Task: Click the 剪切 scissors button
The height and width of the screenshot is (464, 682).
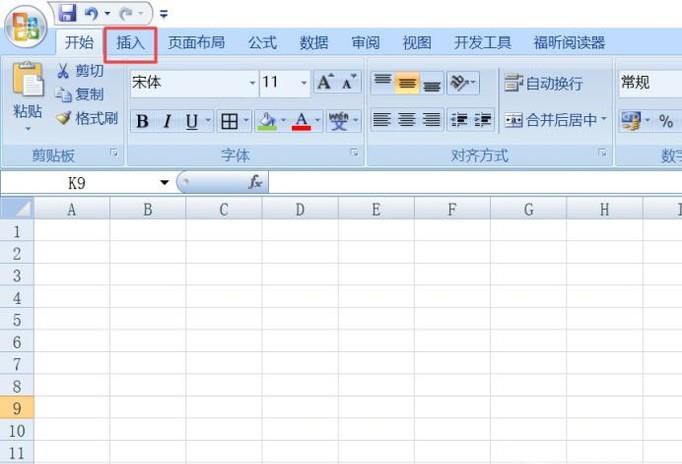Action: (80, 71)
